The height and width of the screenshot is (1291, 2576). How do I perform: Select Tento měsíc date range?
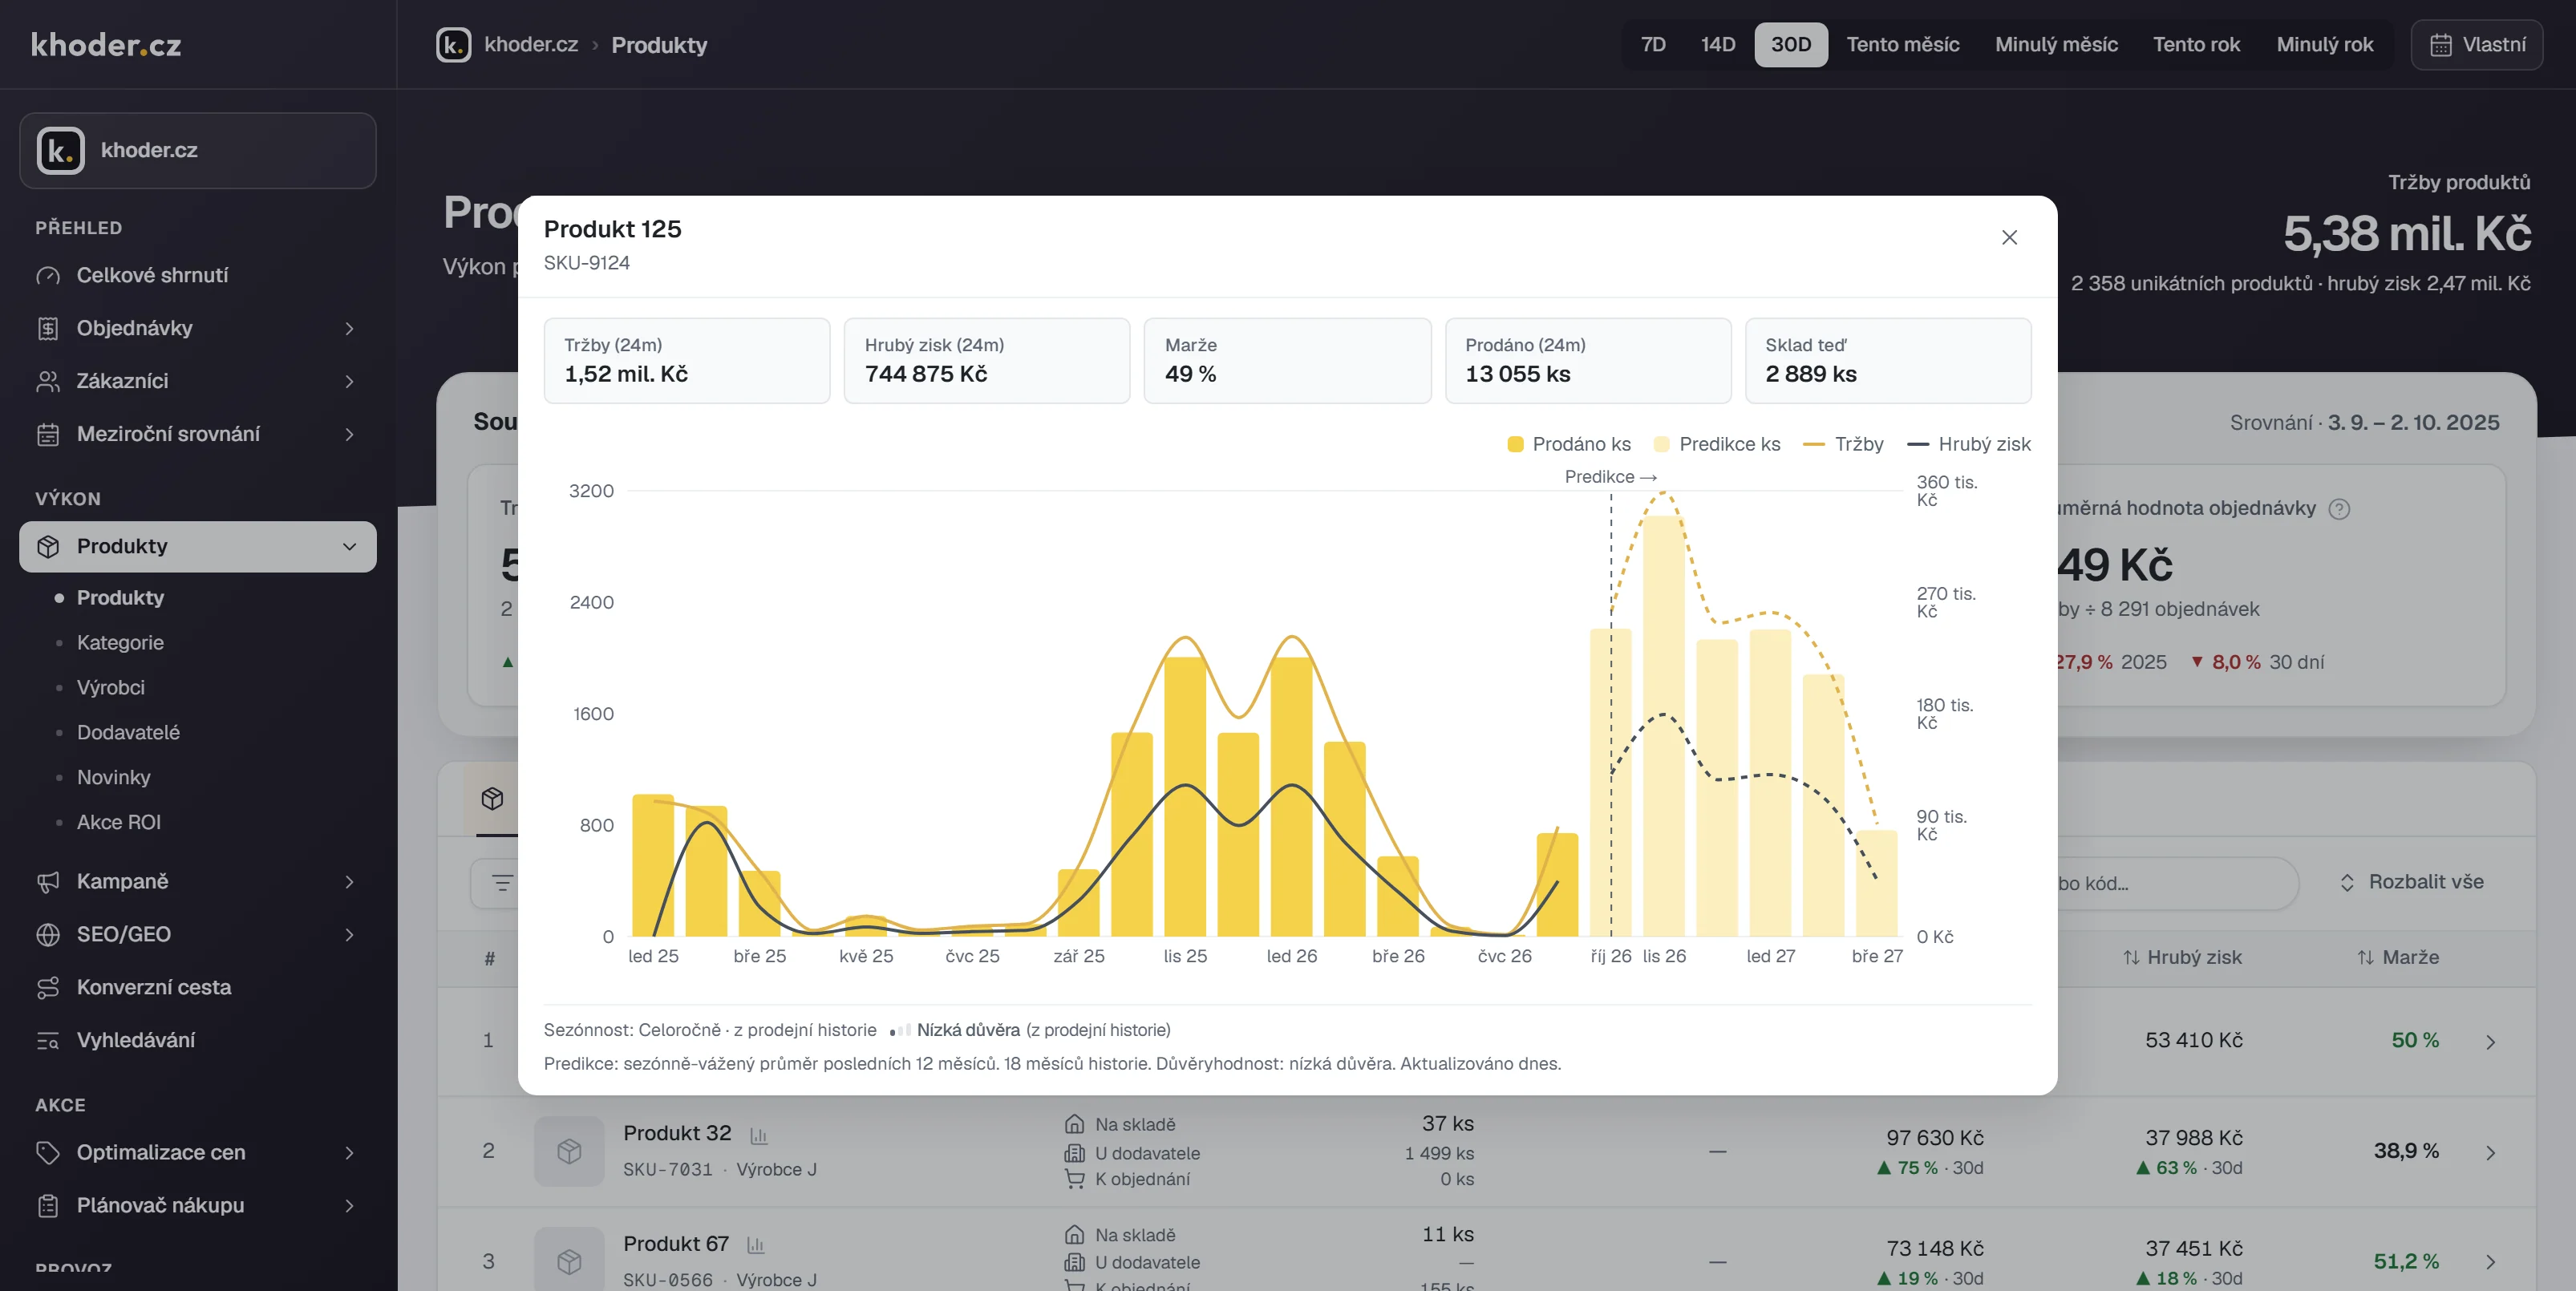point(1902,45)
